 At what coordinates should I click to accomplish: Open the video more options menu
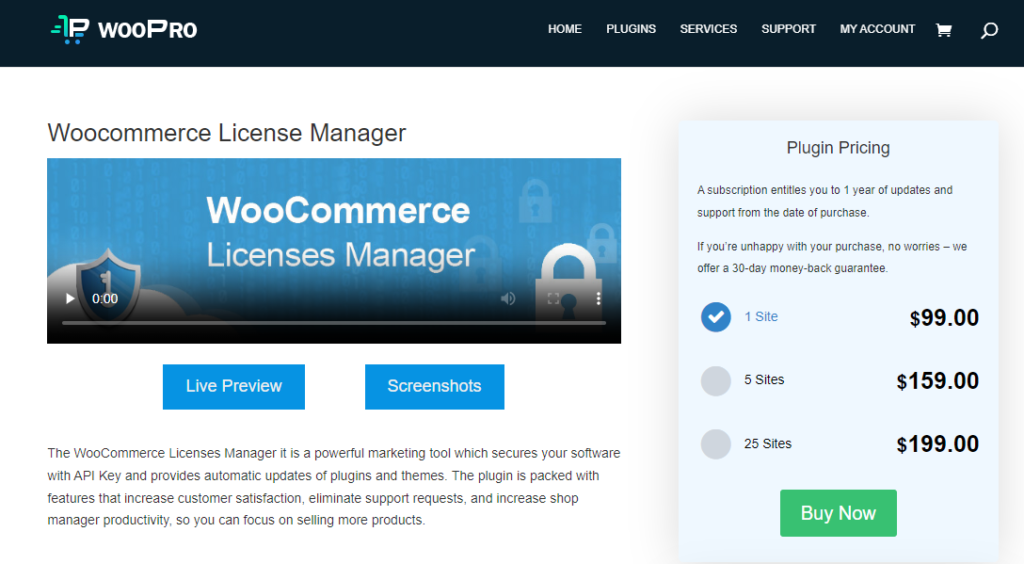click(598, 298)
